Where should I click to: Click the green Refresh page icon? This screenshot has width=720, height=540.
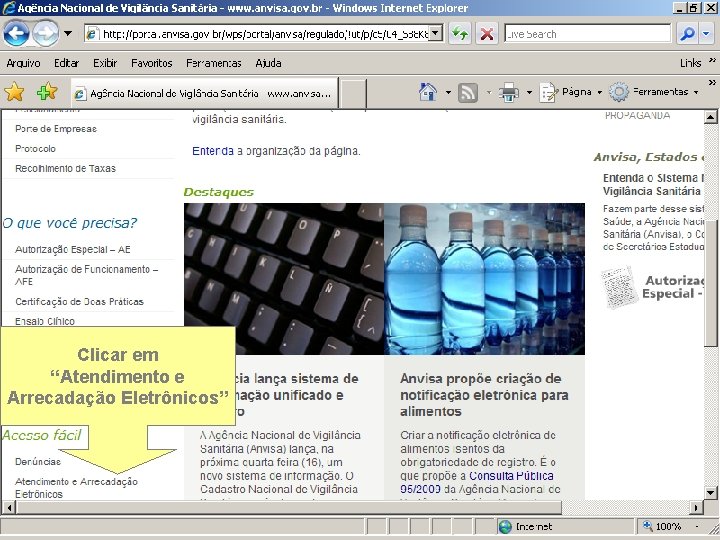coord(460,34)
